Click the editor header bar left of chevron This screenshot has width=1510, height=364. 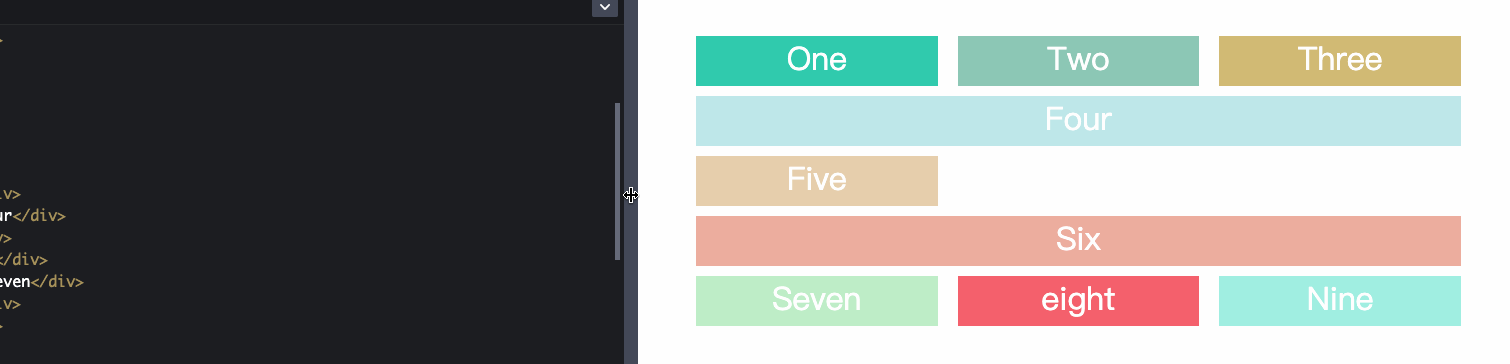click(x=295, y=11)
